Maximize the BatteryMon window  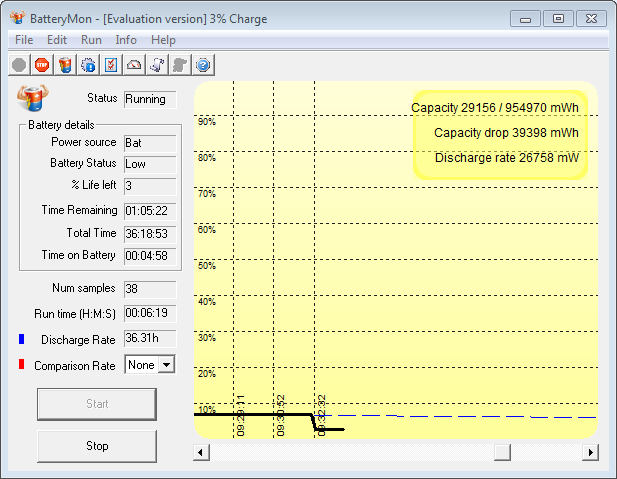(558, 18)
